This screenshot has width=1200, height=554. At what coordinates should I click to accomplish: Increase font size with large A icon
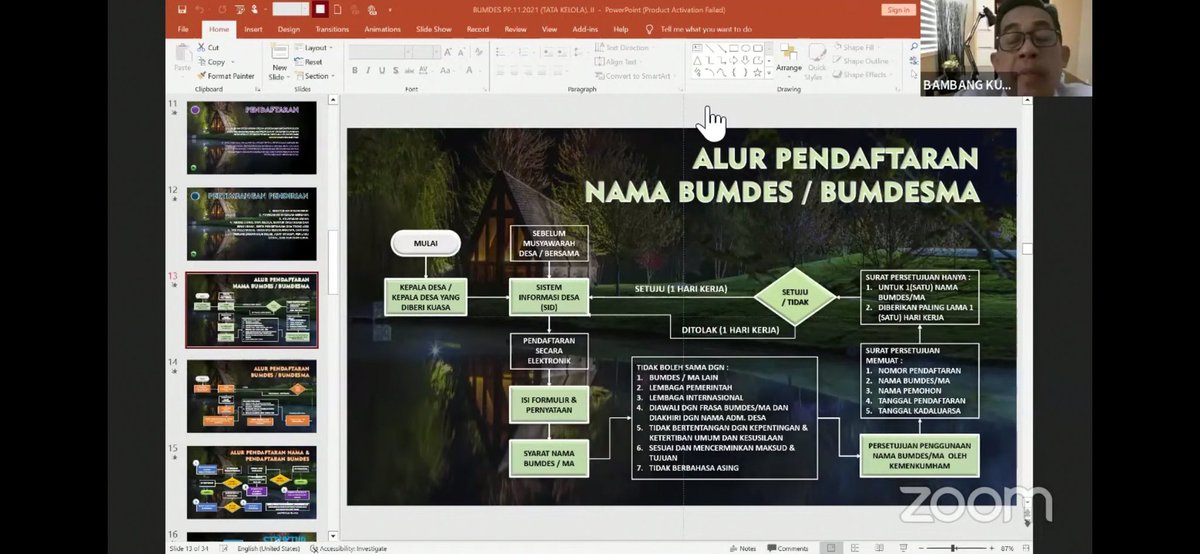tap(447, 52)
